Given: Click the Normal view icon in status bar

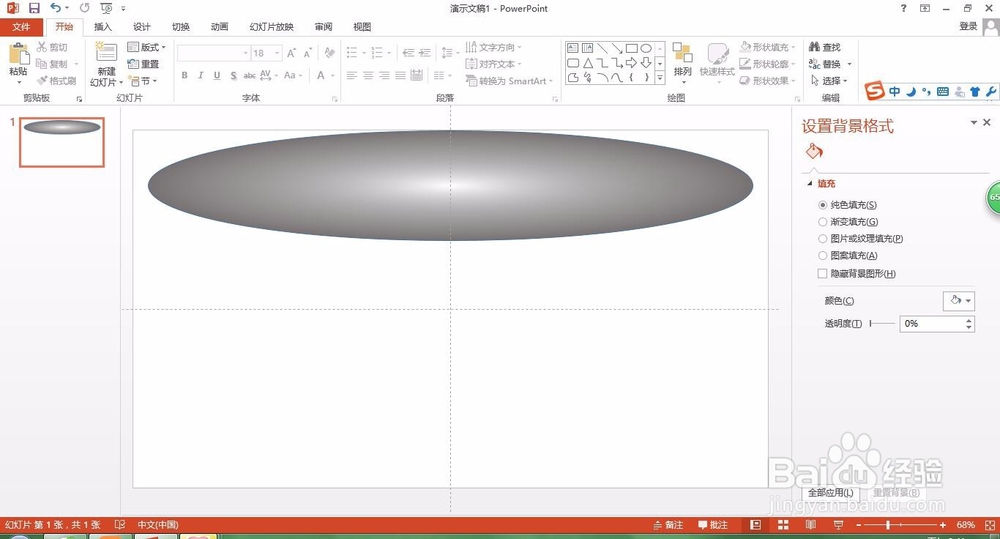Looking at the screenshot, I should [756, 525].
